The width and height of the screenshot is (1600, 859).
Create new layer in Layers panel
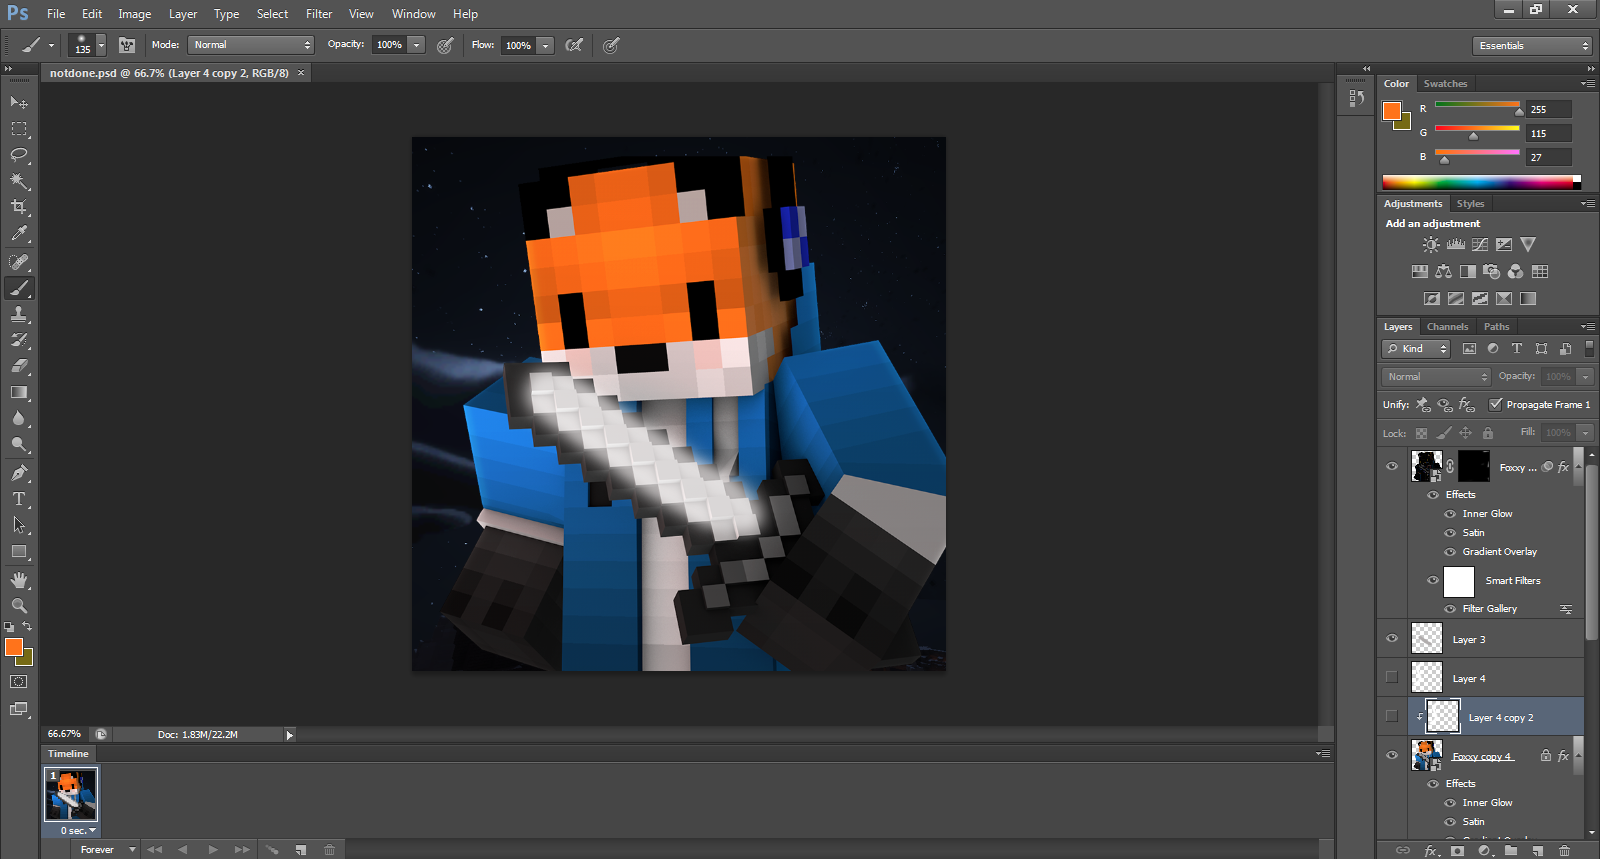click(1538, 851)
